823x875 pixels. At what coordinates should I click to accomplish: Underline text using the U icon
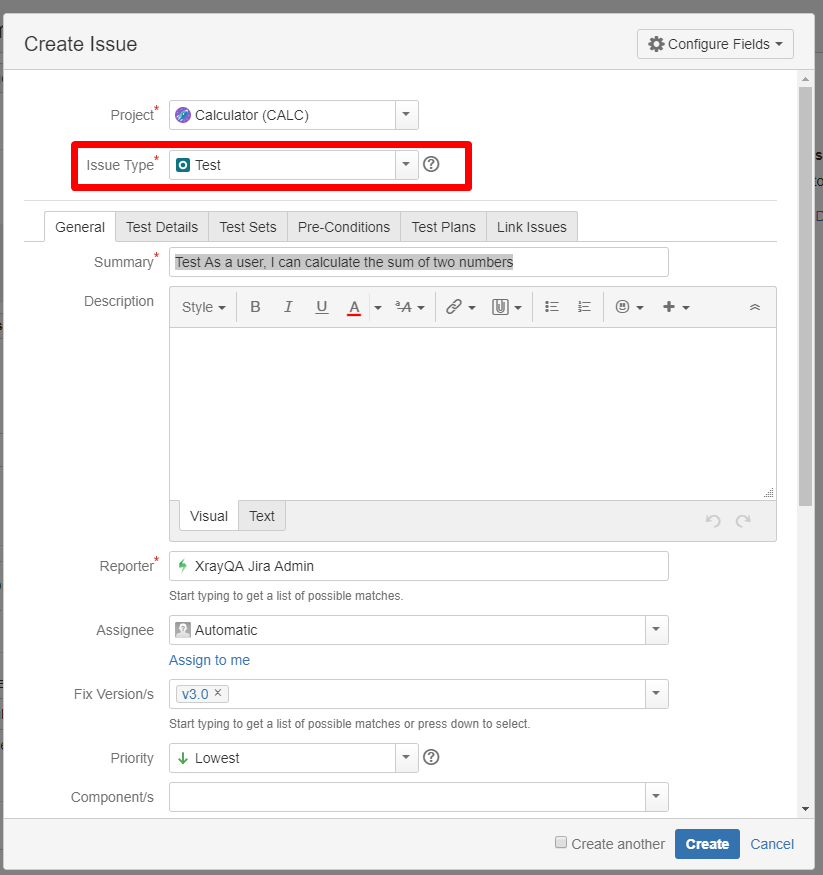tap(321, 307)
